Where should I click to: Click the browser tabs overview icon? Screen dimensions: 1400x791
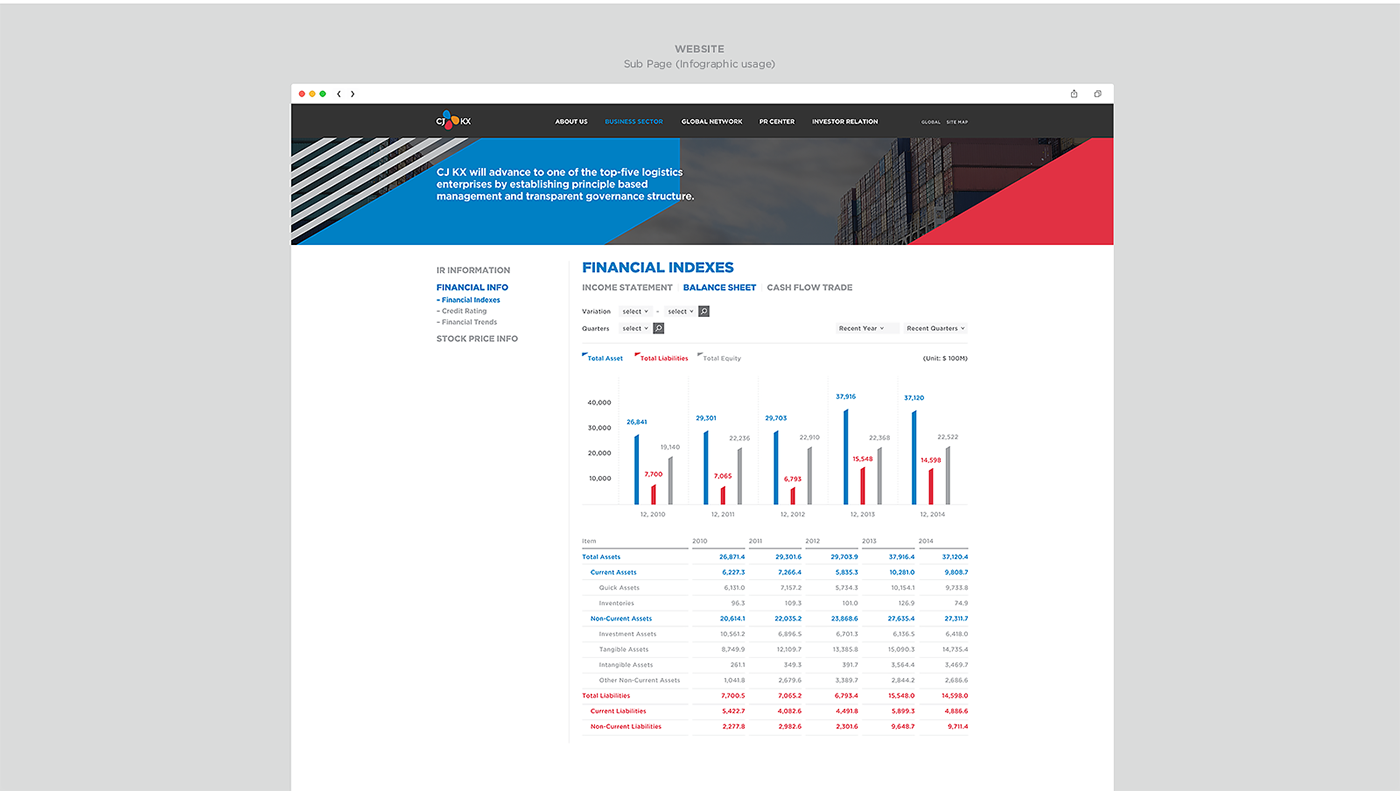pyautogui.click(x=1097, y=94)
